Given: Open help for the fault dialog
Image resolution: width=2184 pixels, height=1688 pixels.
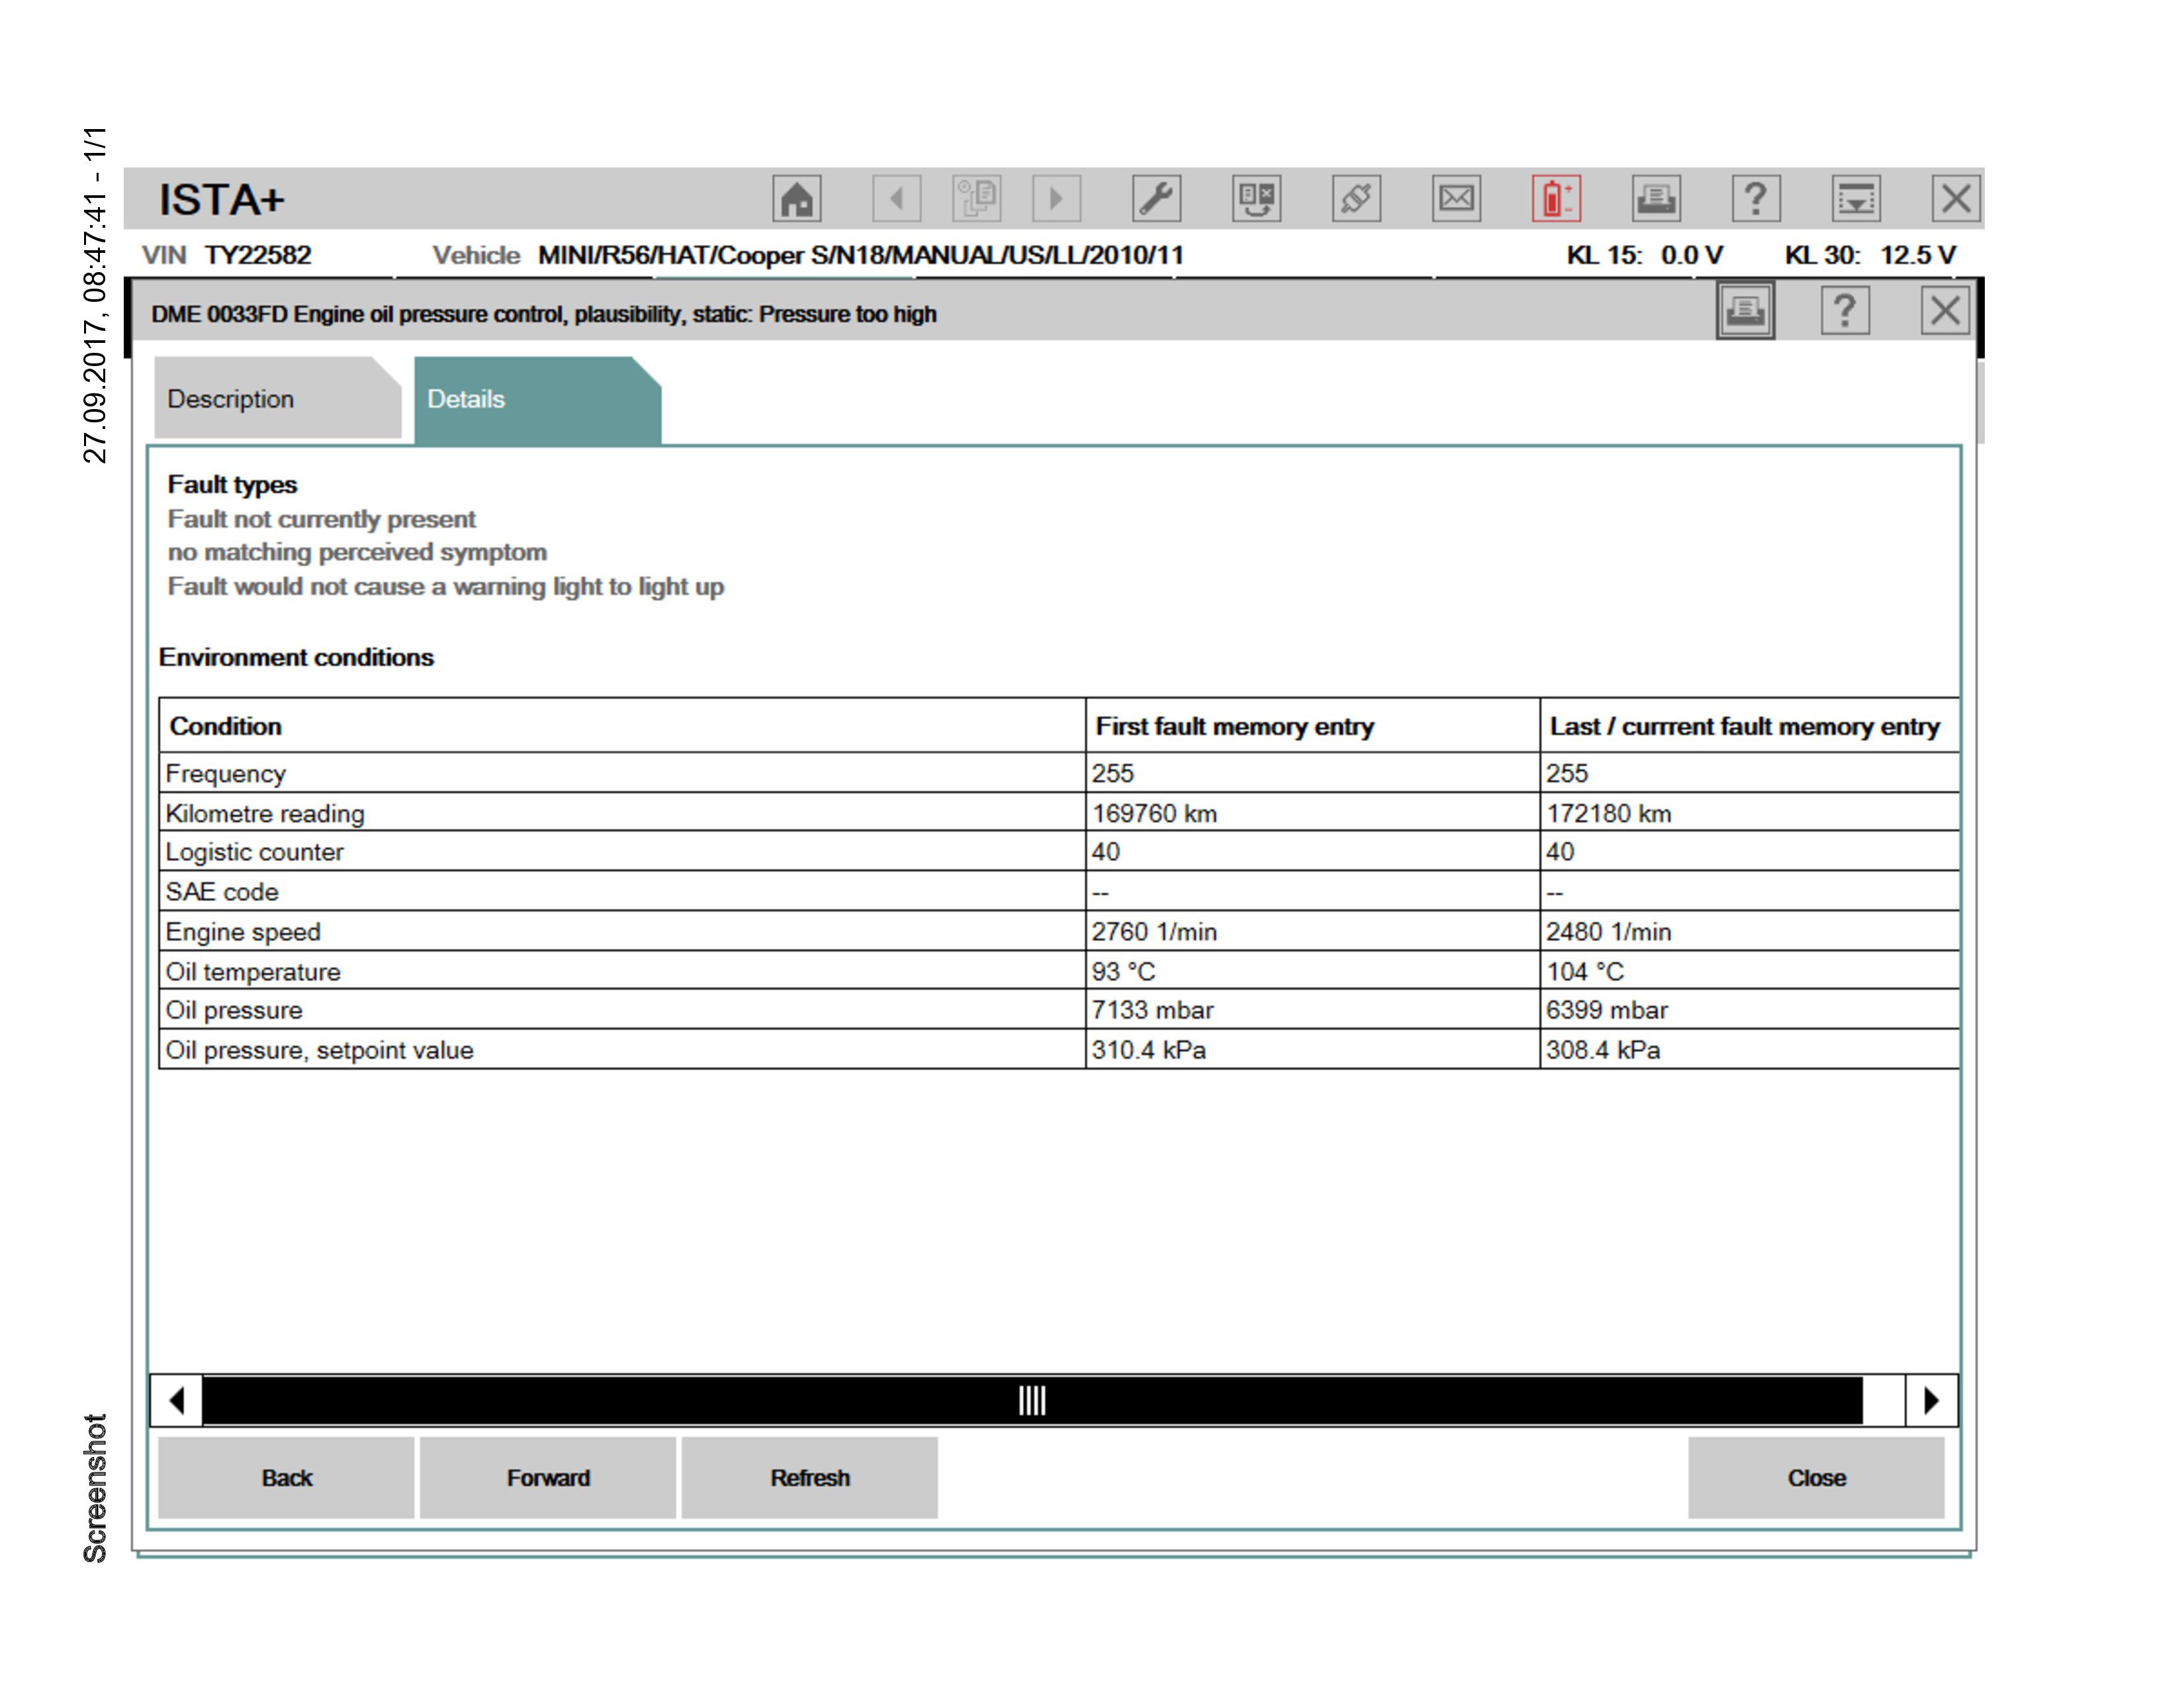Looking at the screenshot, I should 1845,311.
